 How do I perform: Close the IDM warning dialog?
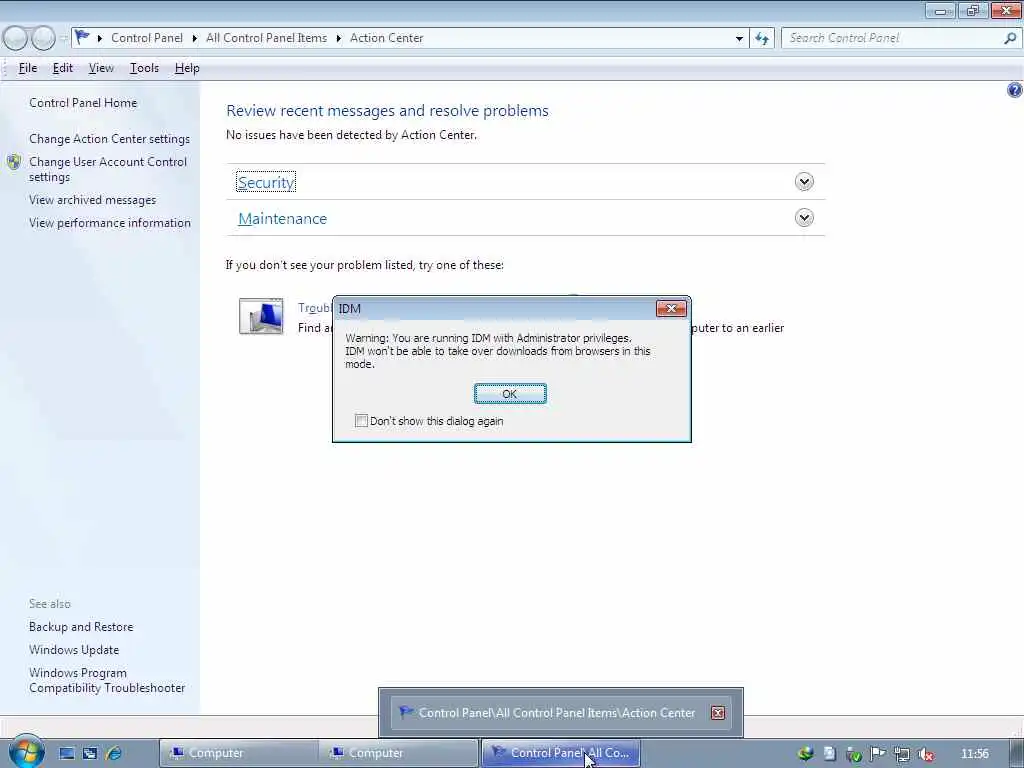click(x=671, y=308)
